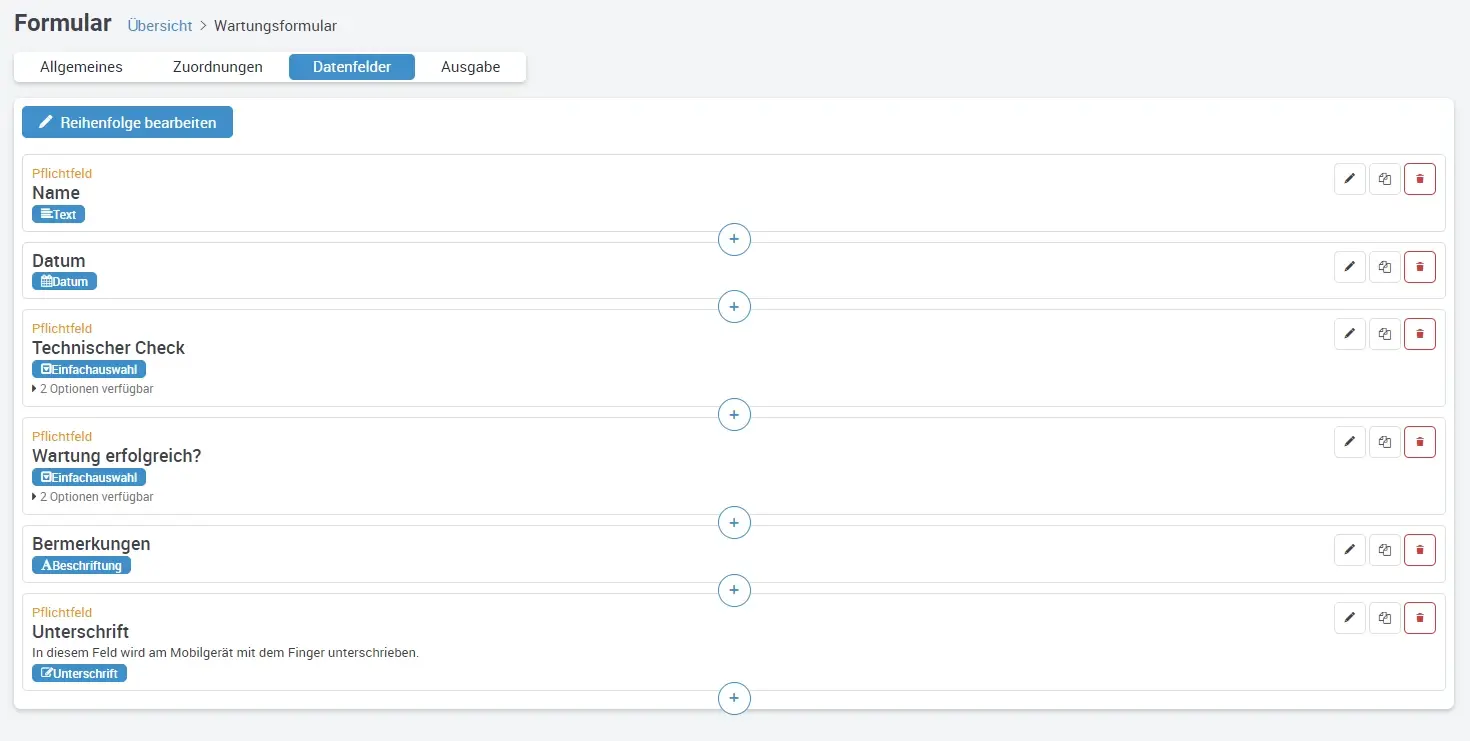Edit the Name field with pencil icon
Image resolution: width=1470 pixels, height=741 pixels.
1349,179
